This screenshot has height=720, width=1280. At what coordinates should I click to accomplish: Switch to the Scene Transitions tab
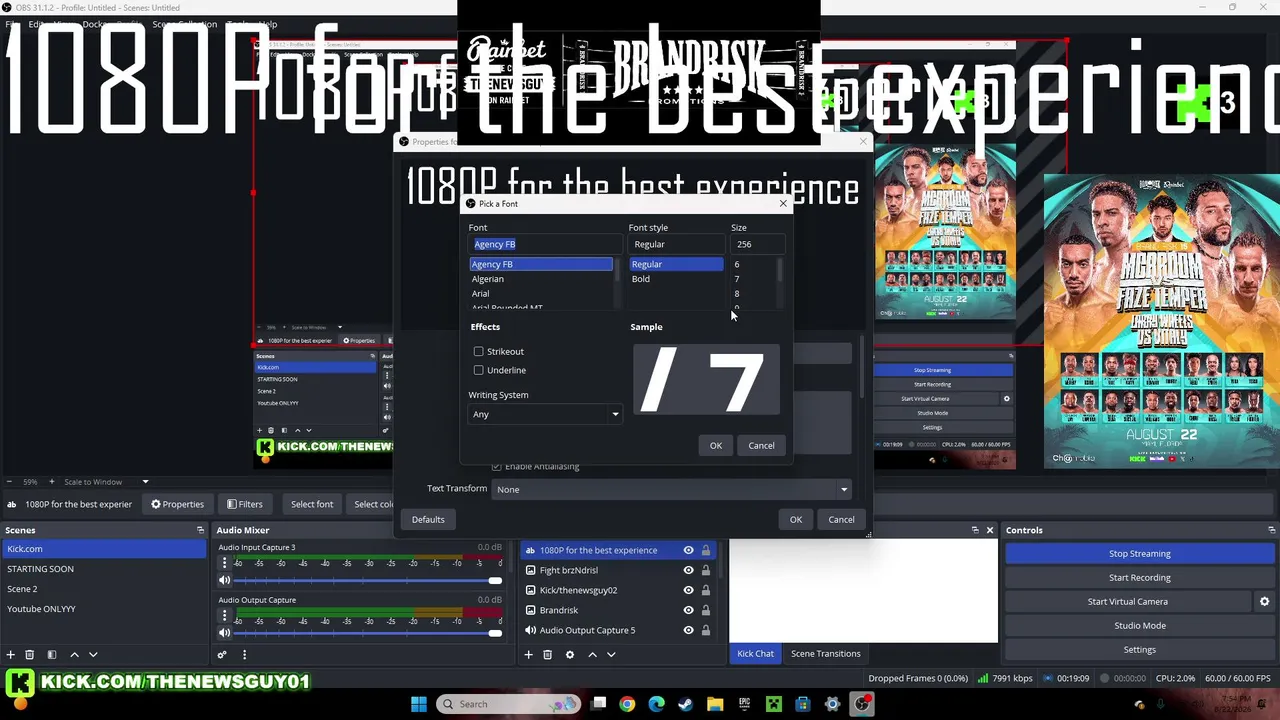(825, 654)
